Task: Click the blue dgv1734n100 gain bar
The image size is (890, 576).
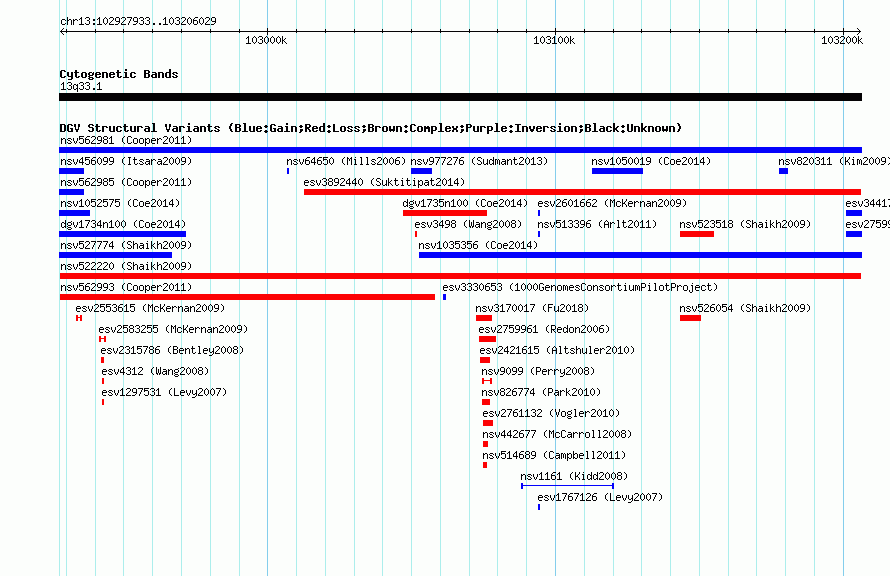Action: pyautogui.click(x=123, y=234)
